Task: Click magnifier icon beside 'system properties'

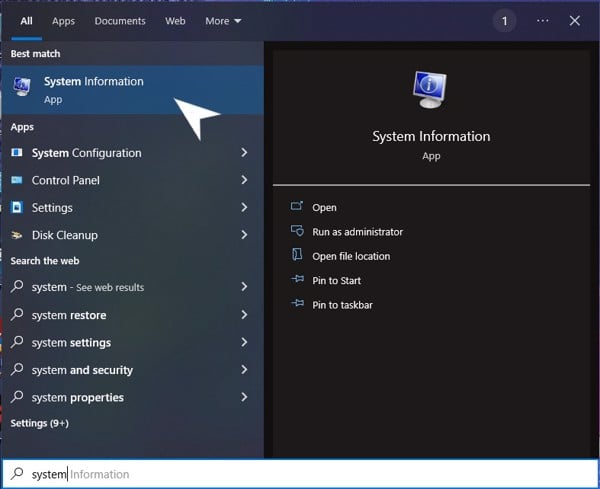Action: [x=17, y=397]
